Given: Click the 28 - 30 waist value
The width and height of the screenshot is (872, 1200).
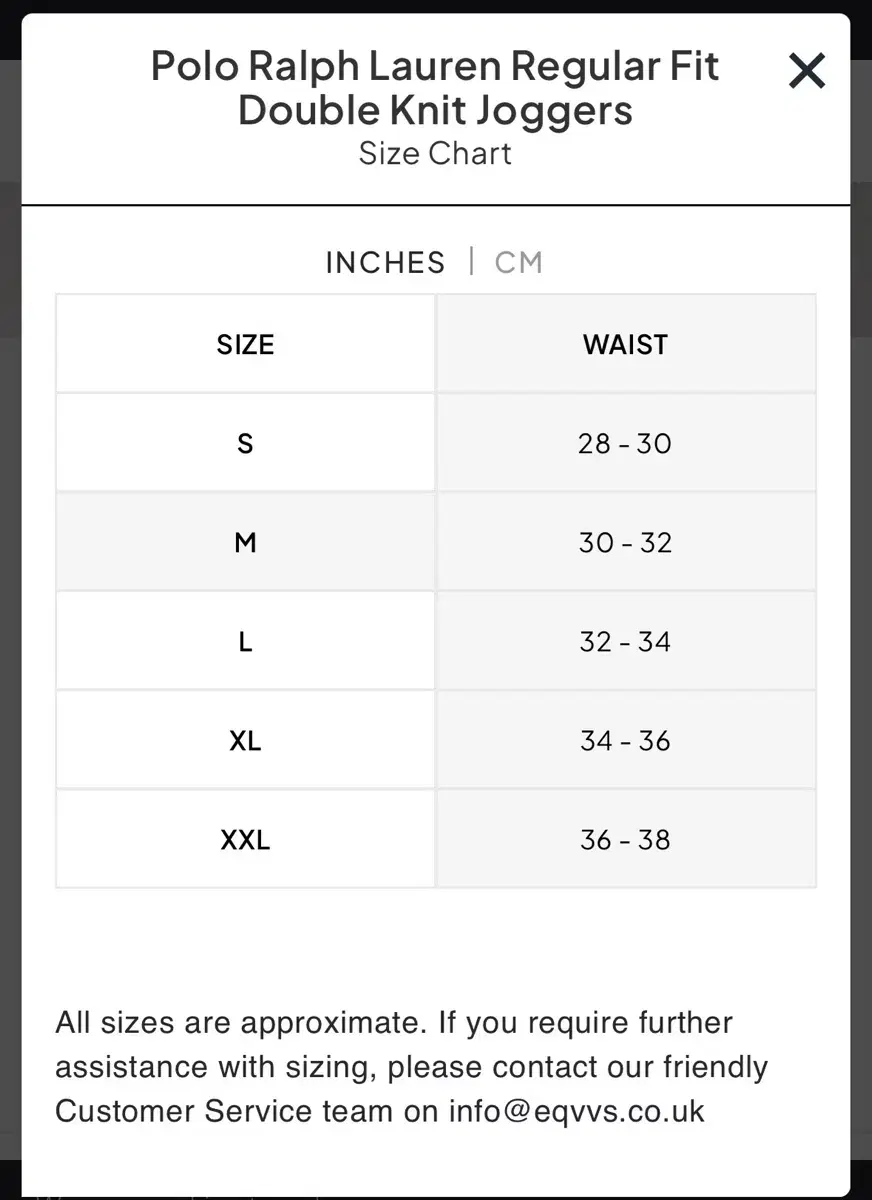Looking at the screenshot, I should [626, 442].
